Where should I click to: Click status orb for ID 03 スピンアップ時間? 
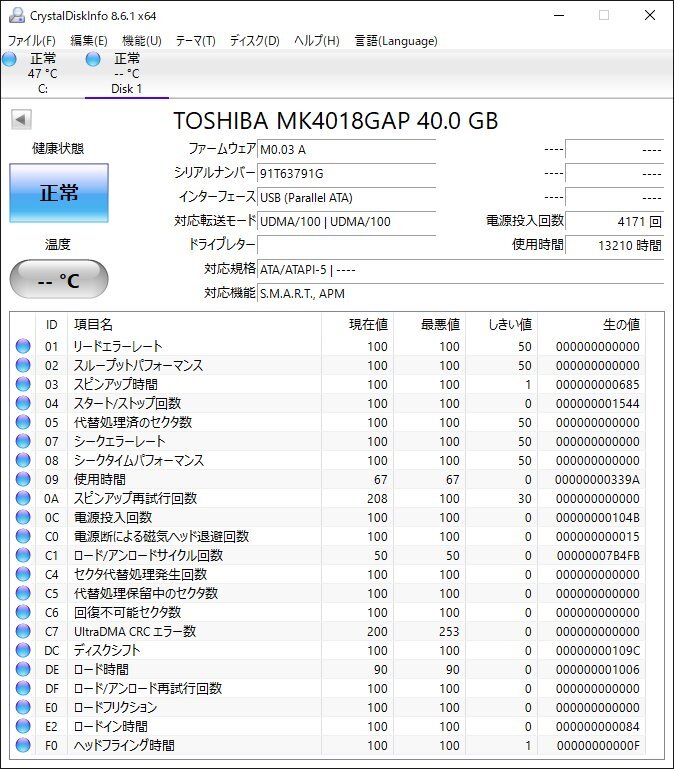click(23, 384)
